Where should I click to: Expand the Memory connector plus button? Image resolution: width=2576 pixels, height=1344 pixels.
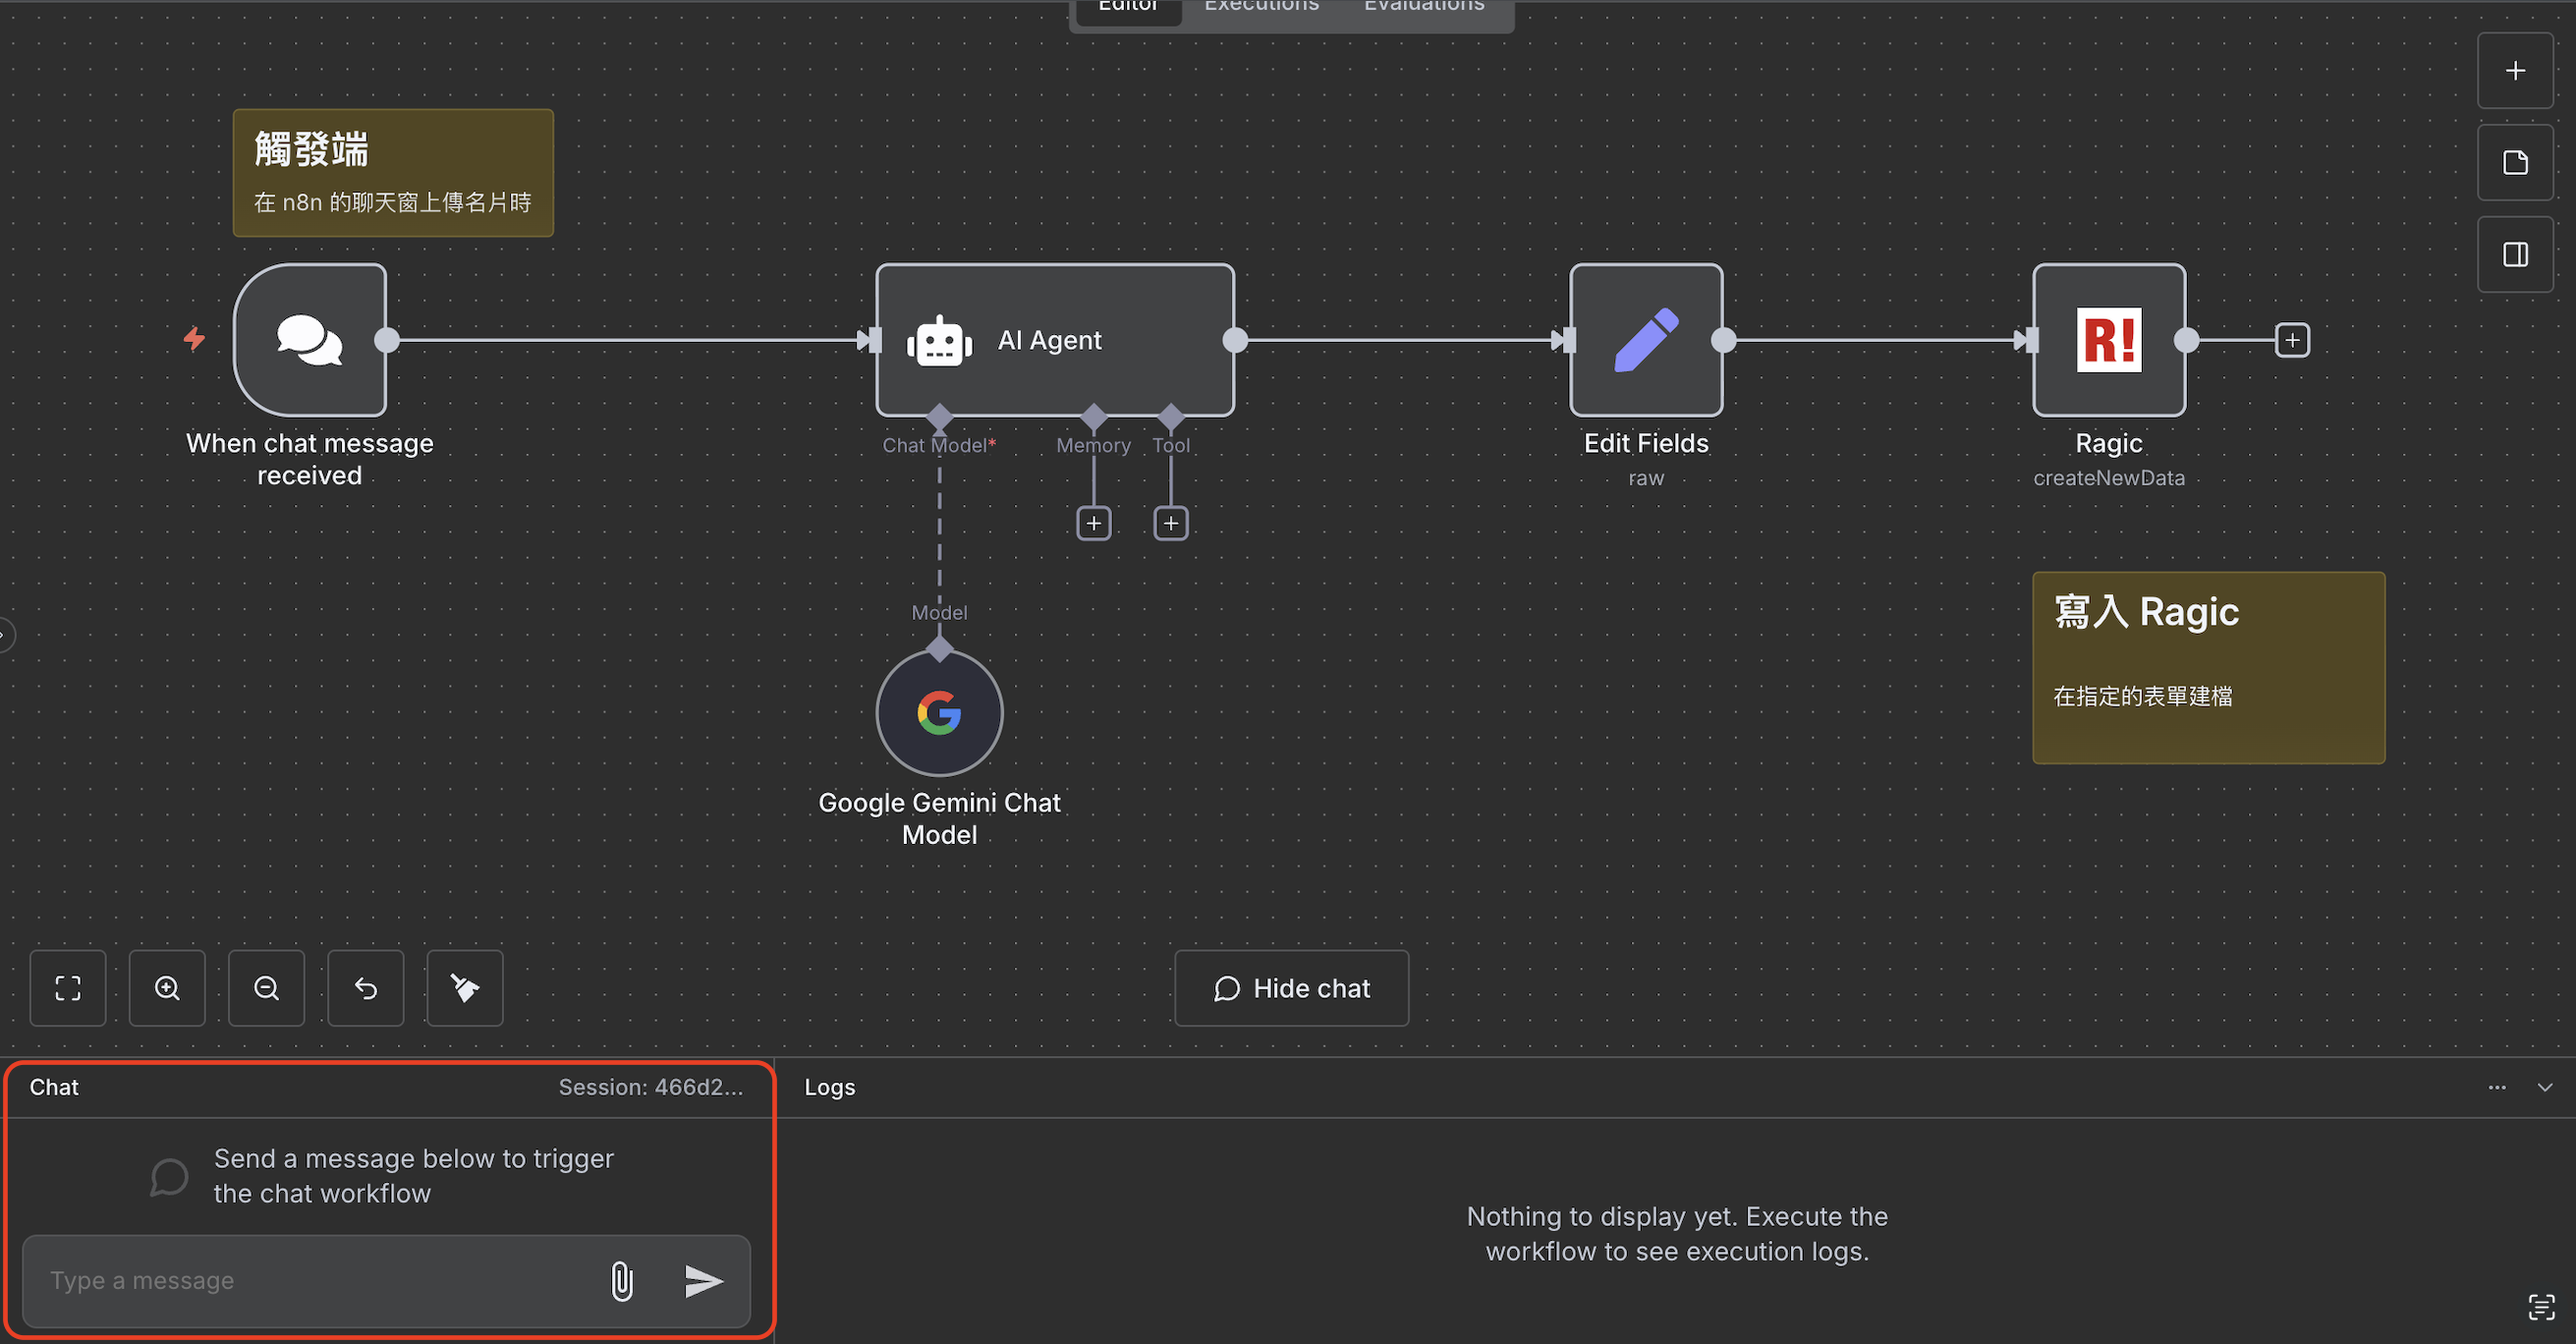(x=1094, y=523)
